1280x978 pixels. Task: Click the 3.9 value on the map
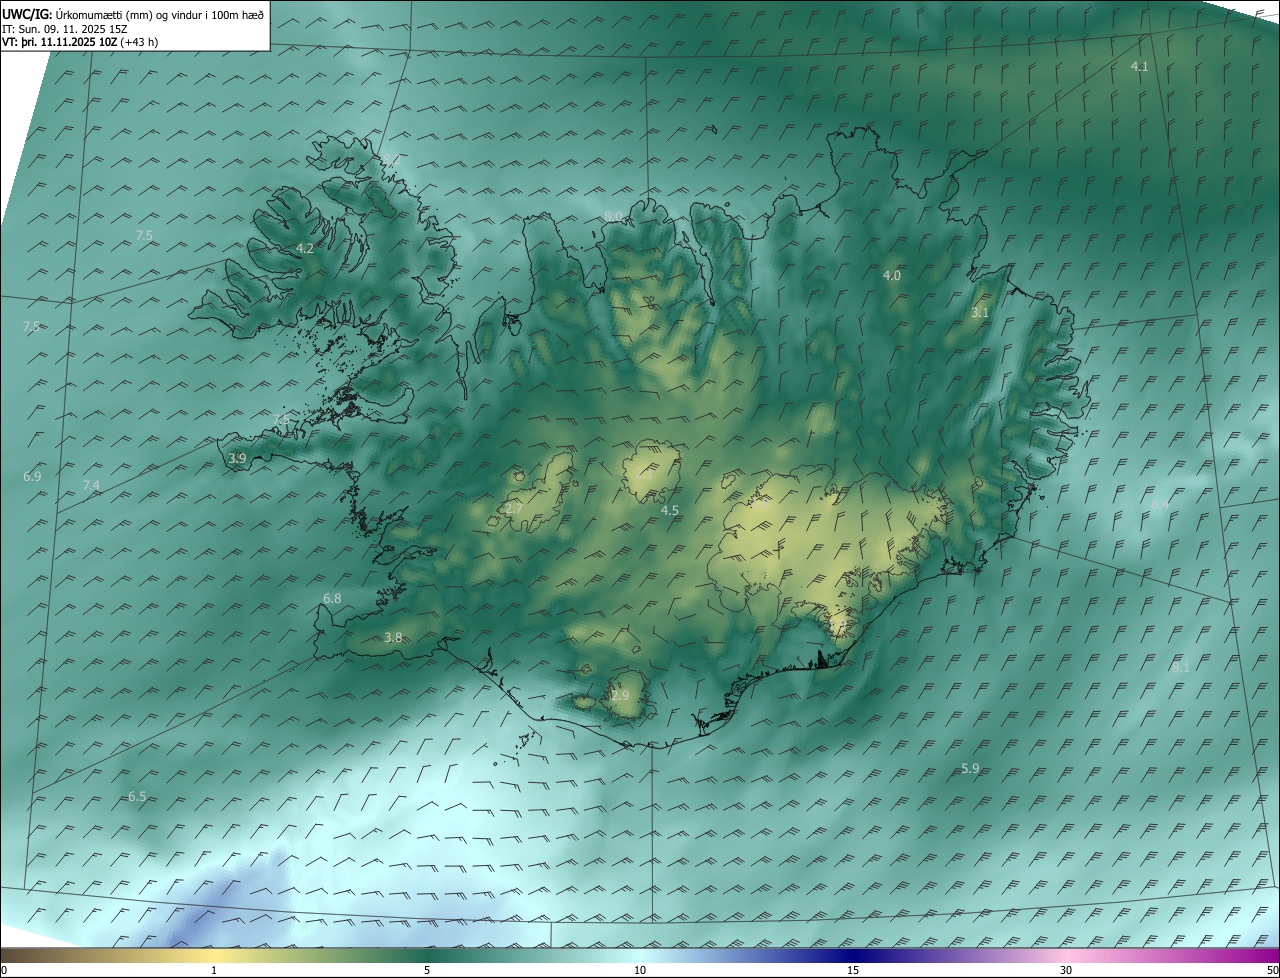coord(237,458)
